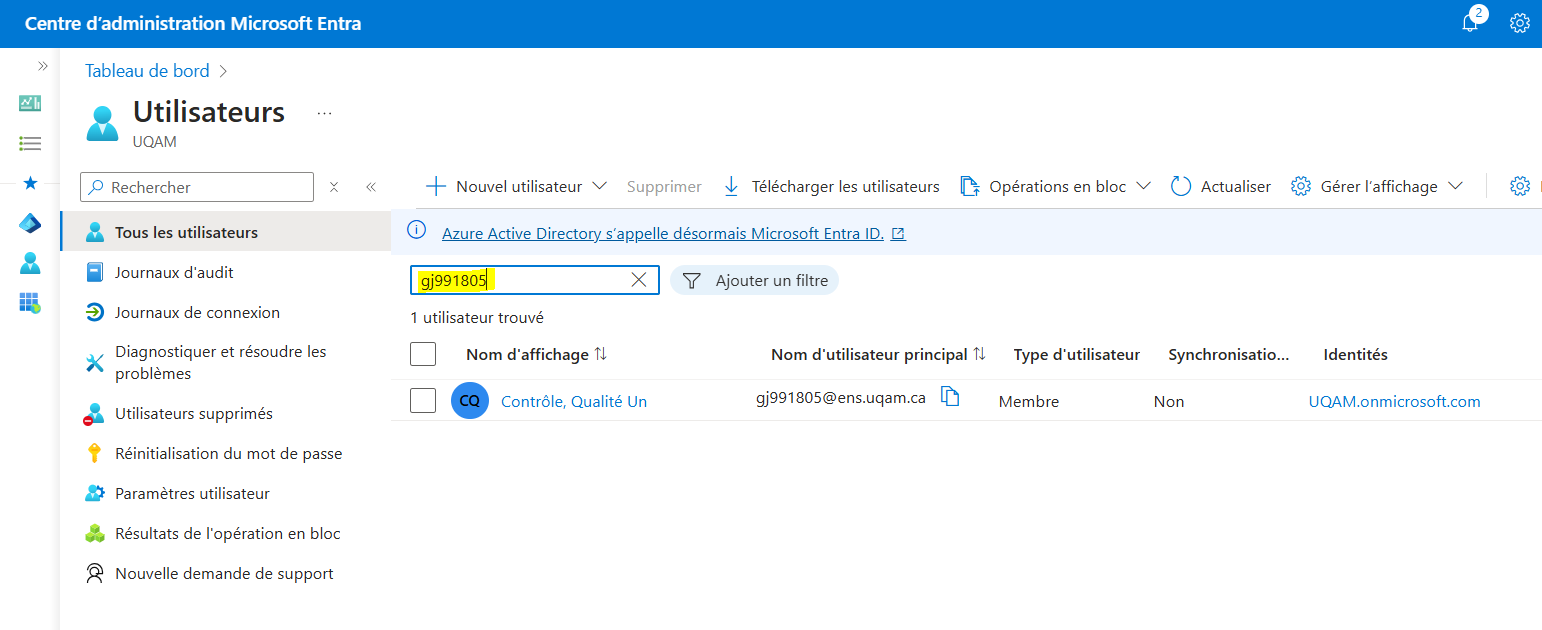Copy the user principal name gj991805@ens.uqam.ca
The image size is (1542, 630).
coord(951,397)
